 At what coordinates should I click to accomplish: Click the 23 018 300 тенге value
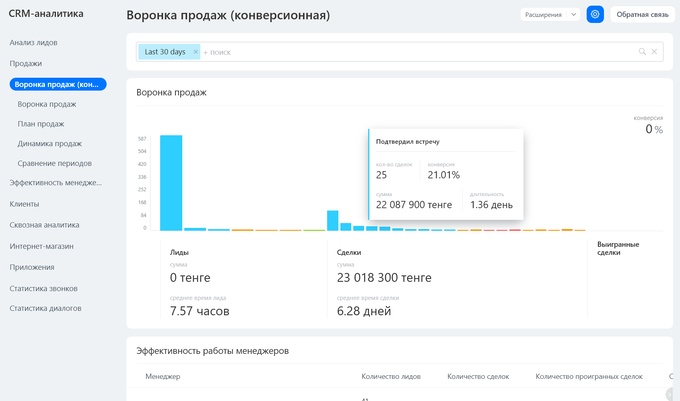pos(384,277)
